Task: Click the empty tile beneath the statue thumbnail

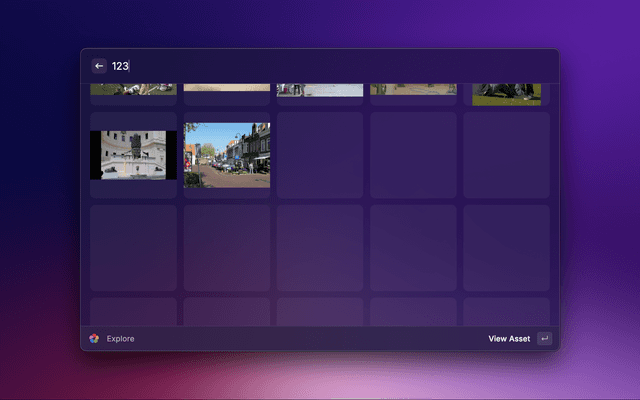Action: [x=507, y=155]
